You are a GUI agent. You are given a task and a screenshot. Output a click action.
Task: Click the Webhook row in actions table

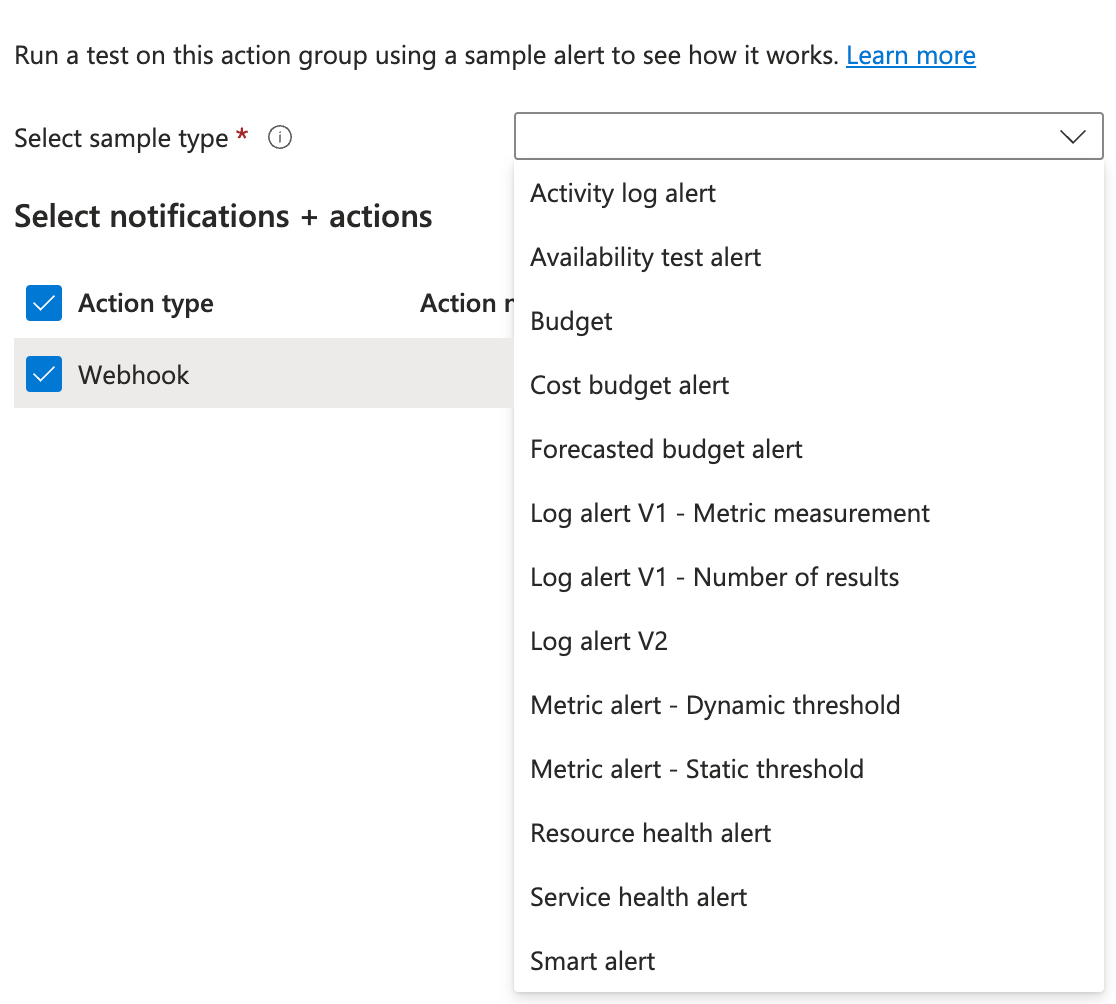[250, 374]
